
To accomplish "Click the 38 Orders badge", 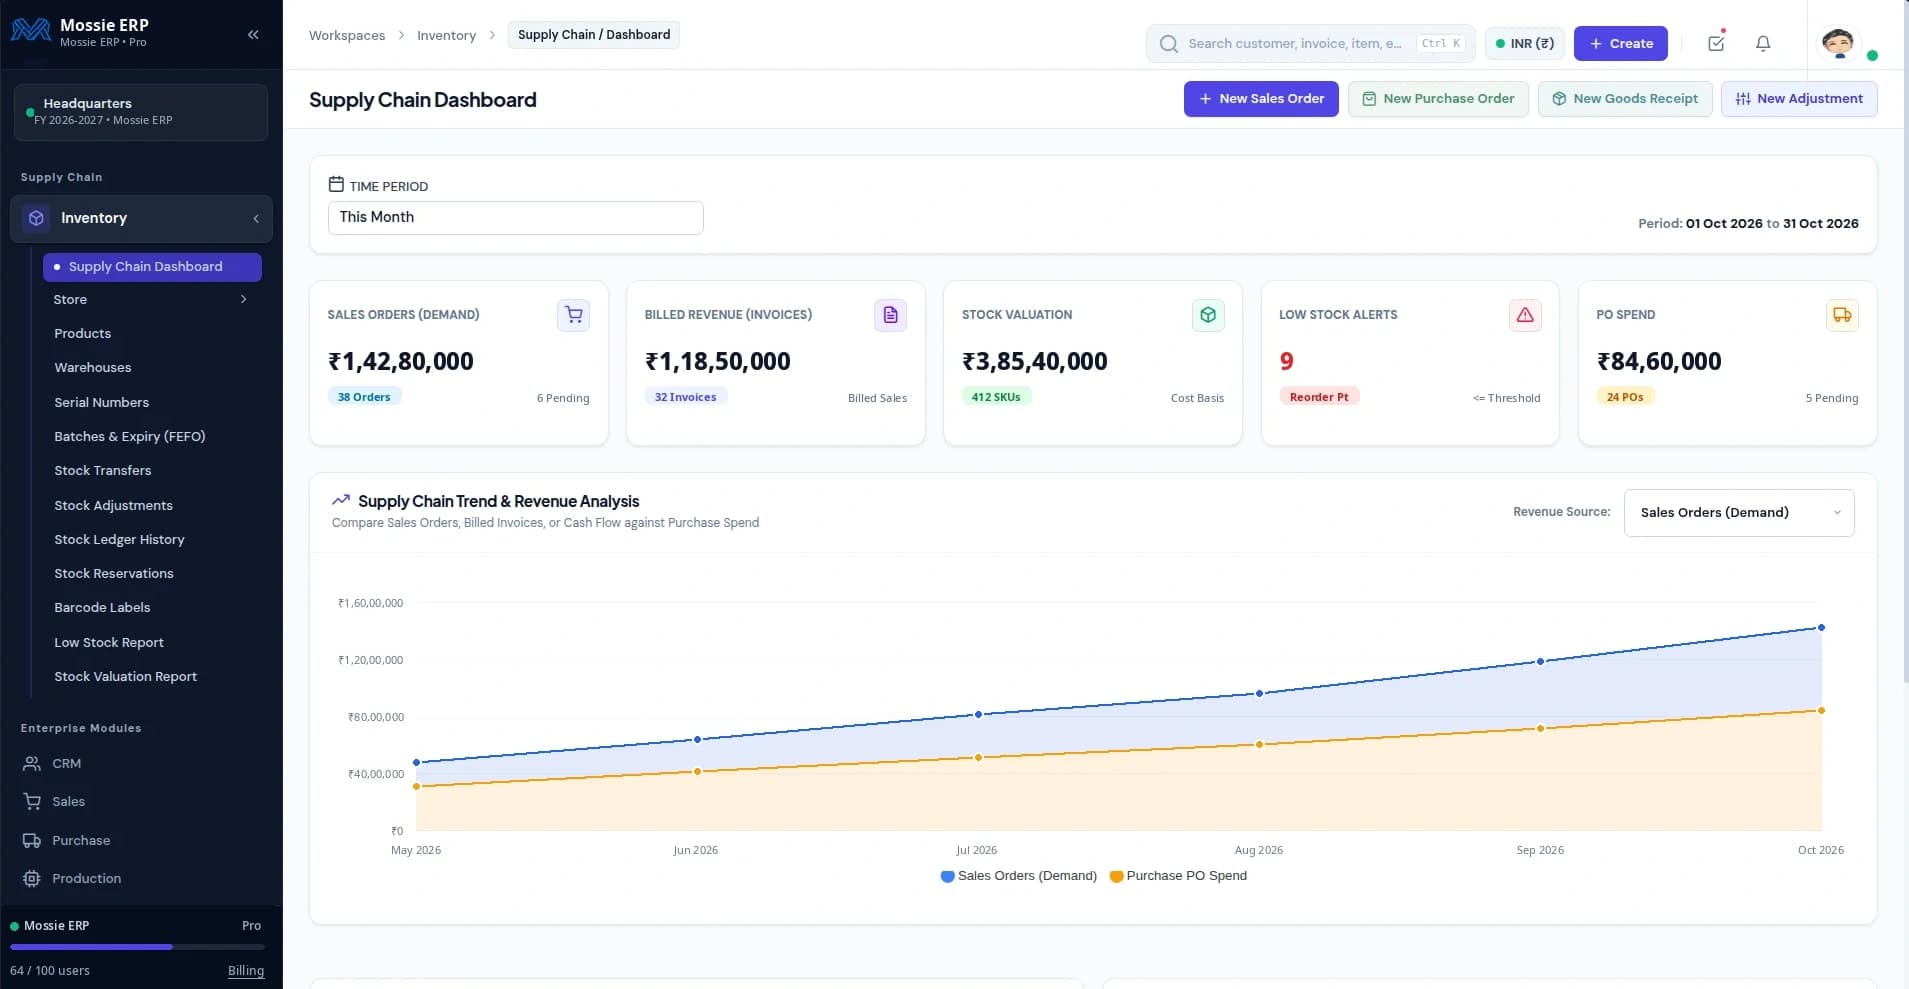I will (x=364, y=397).
